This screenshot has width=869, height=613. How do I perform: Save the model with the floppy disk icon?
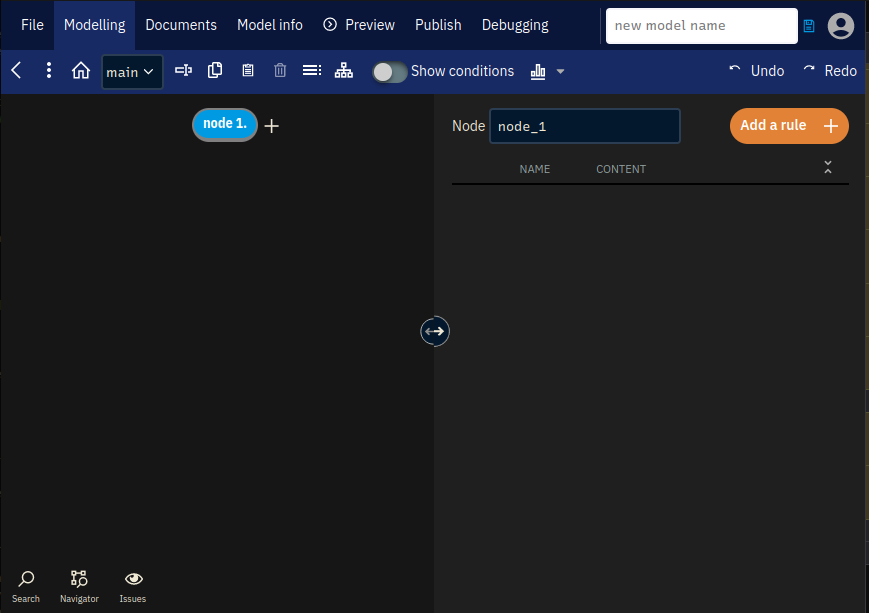[x=809, y=25]
